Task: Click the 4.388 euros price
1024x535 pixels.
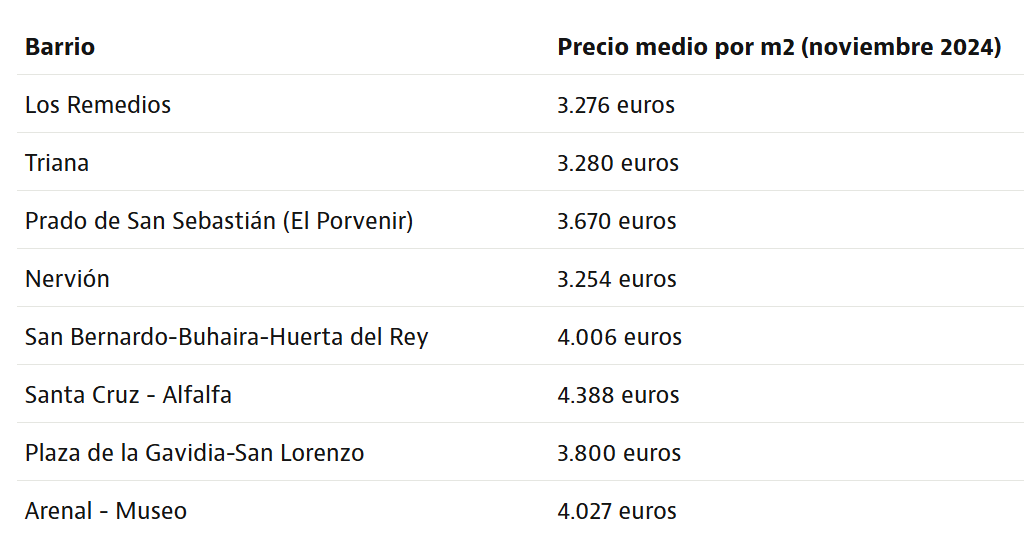Action: tap(618, 395)
